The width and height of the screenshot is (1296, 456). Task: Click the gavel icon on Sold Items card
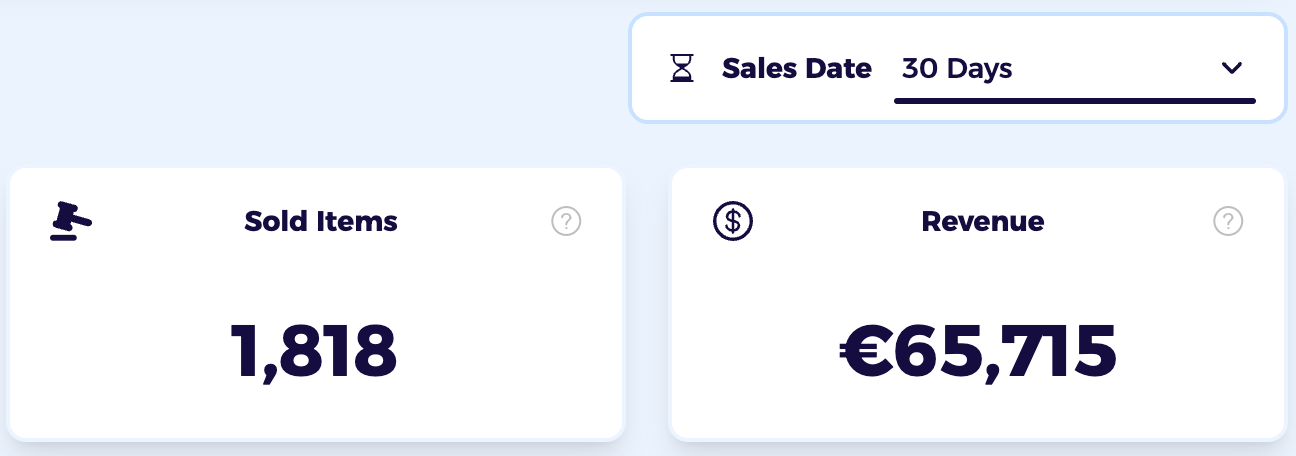tap(70, 221)
